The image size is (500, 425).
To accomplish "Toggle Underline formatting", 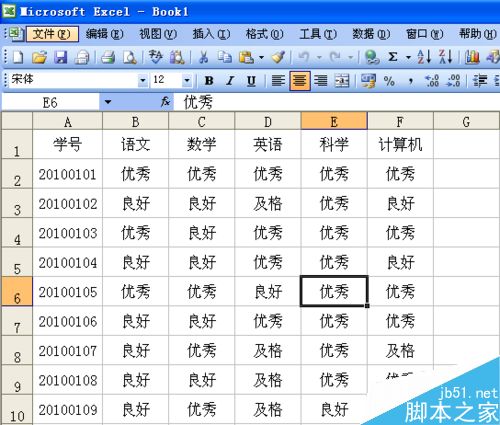I will click(x=251, y=80).
